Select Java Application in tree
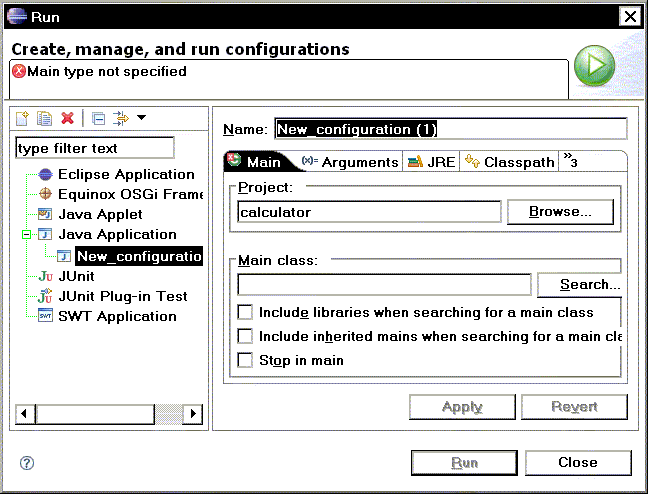 117,234
